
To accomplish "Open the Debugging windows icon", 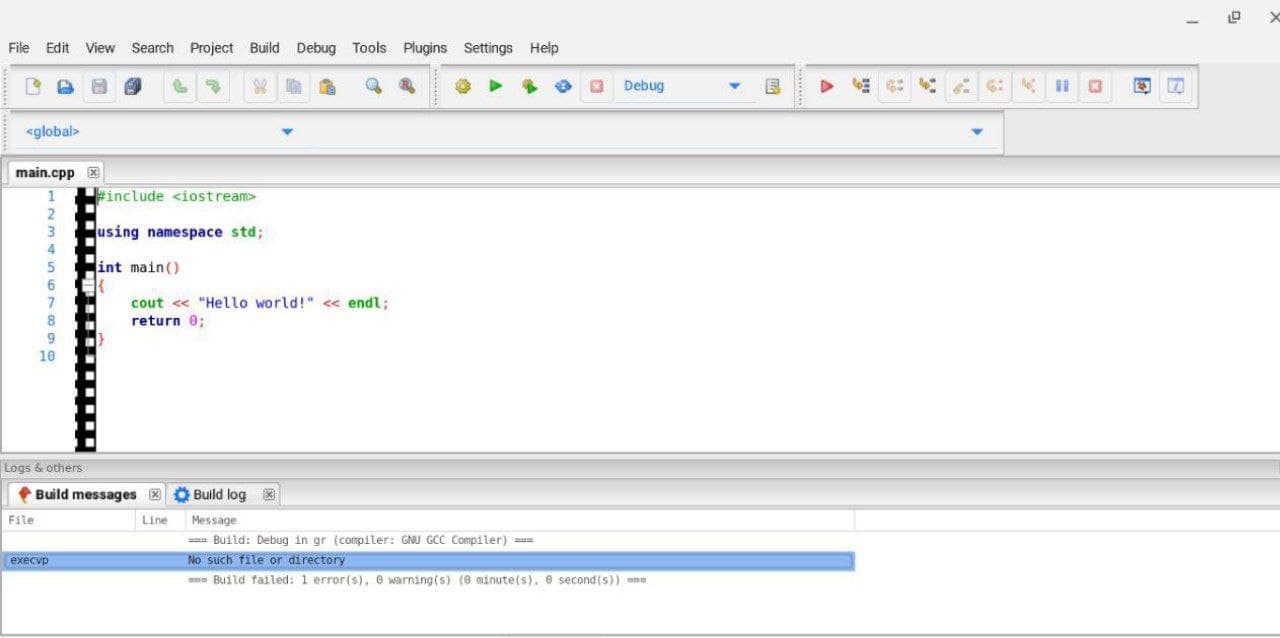I will click(1142, 86).
